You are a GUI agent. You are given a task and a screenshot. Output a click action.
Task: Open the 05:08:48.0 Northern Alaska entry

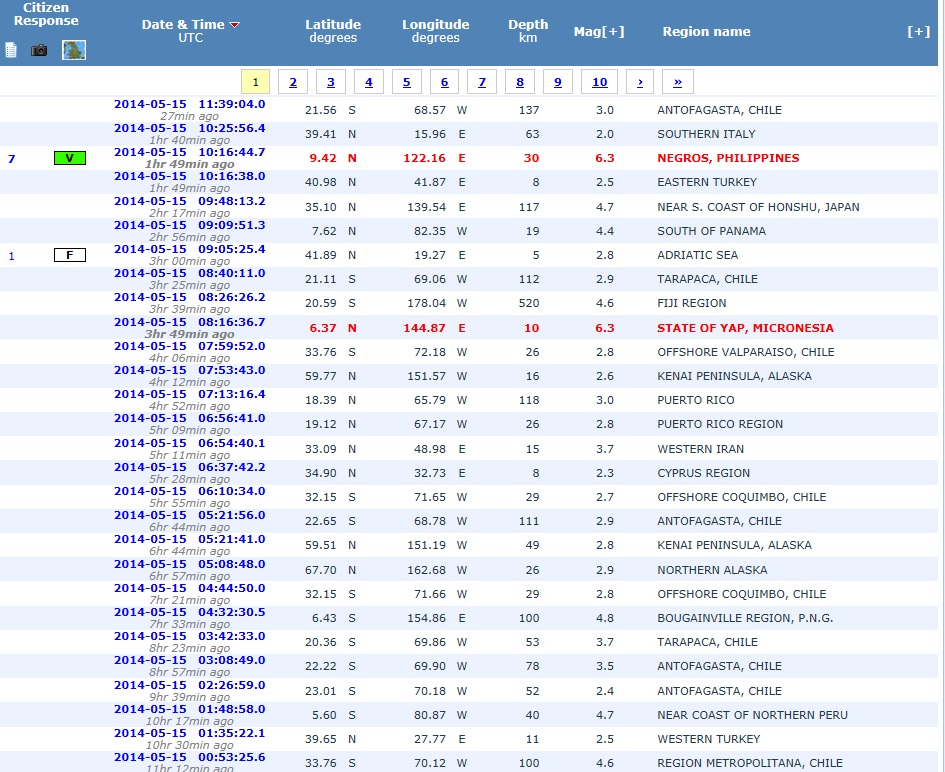(x=190, y=565)
